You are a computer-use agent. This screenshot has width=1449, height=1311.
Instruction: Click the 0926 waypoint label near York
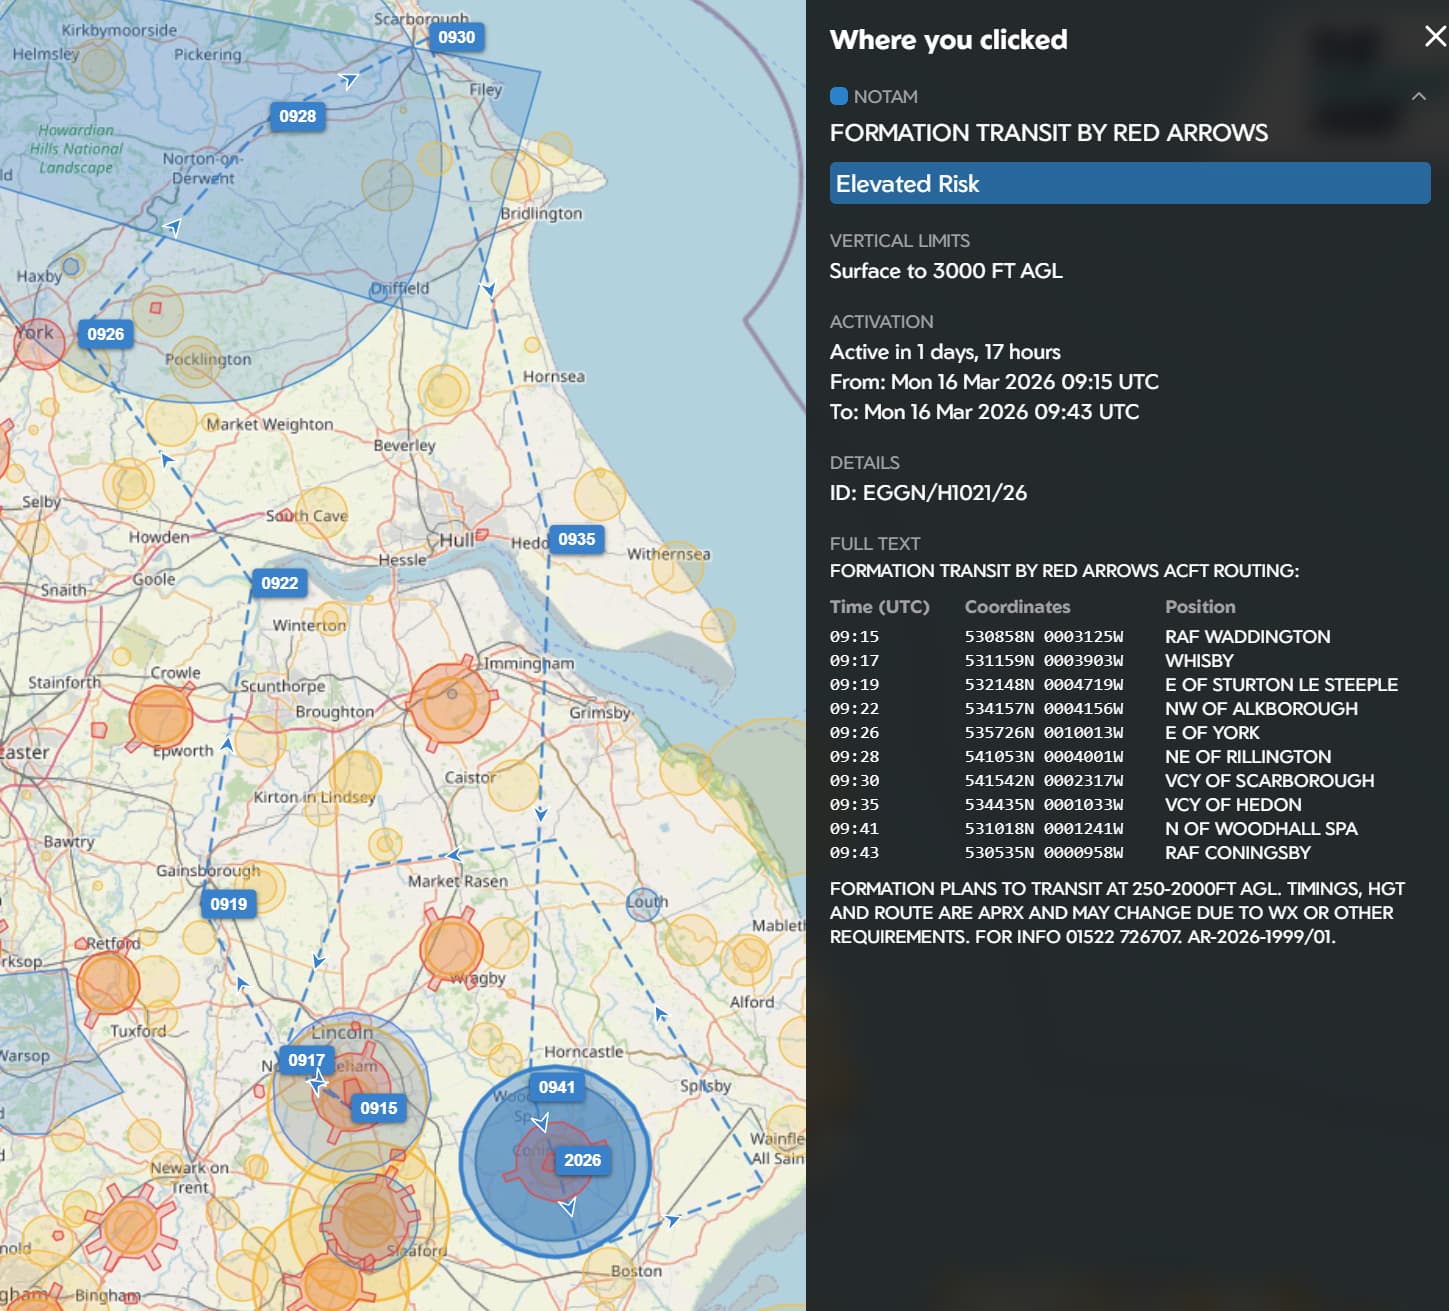coord(105,334)
